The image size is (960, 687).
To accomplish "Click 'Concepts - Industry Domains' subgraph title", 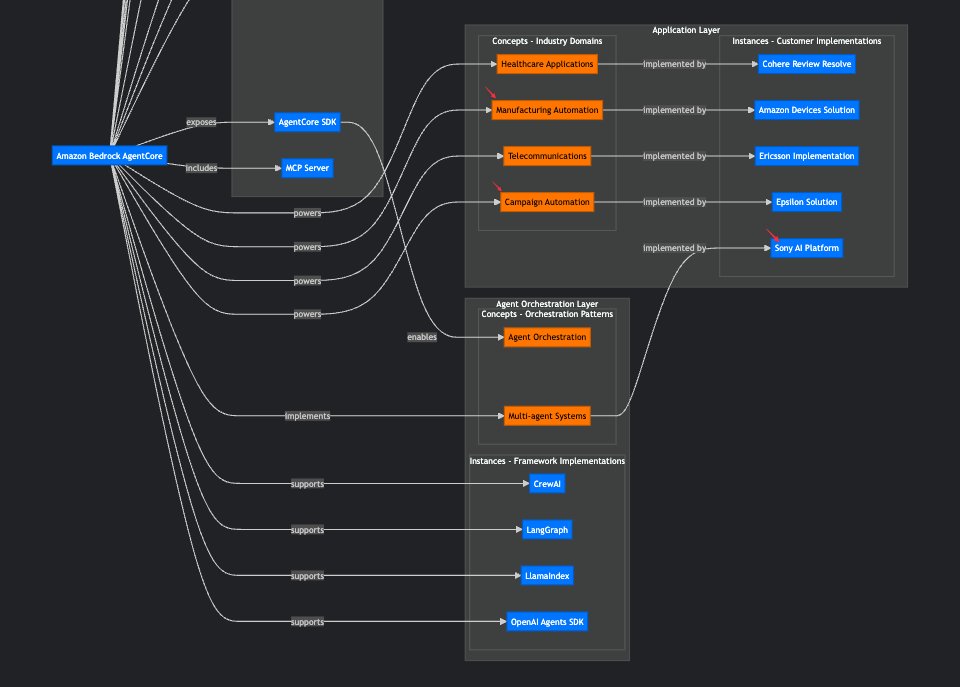I will click(547, 41).
